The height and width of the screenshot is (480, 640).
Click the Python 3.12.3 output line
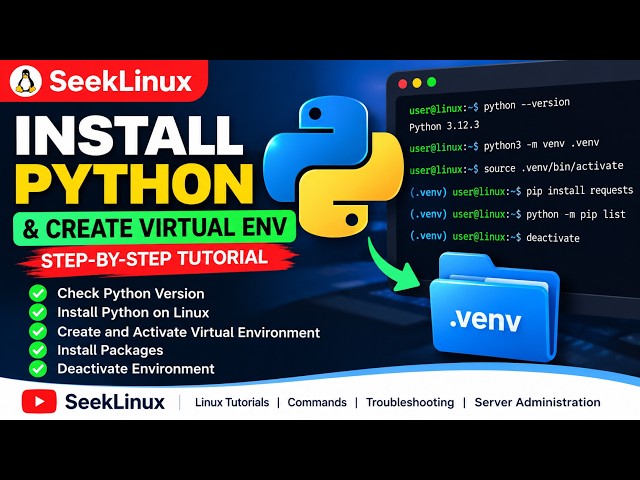click(444, 126)
